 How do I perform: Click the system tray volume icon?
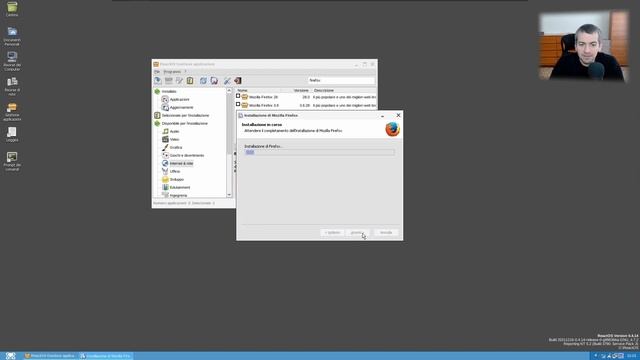(596, 356)
